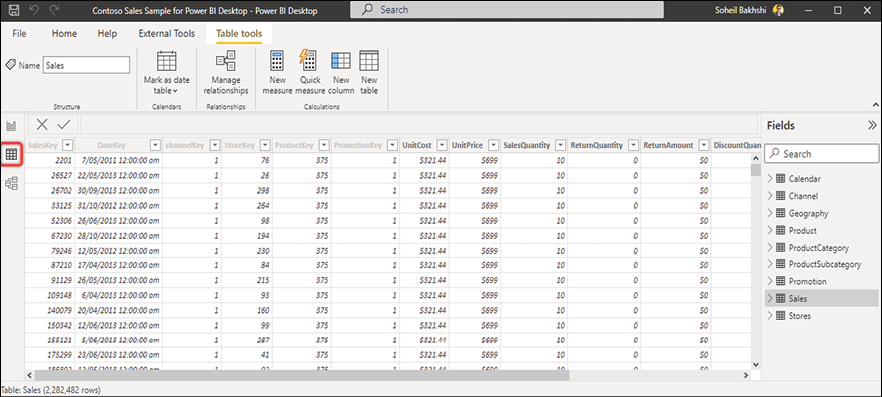Expand the ProductCategory table
The width and height of the screenshot is (882, 397).
(x=770, y=248)
